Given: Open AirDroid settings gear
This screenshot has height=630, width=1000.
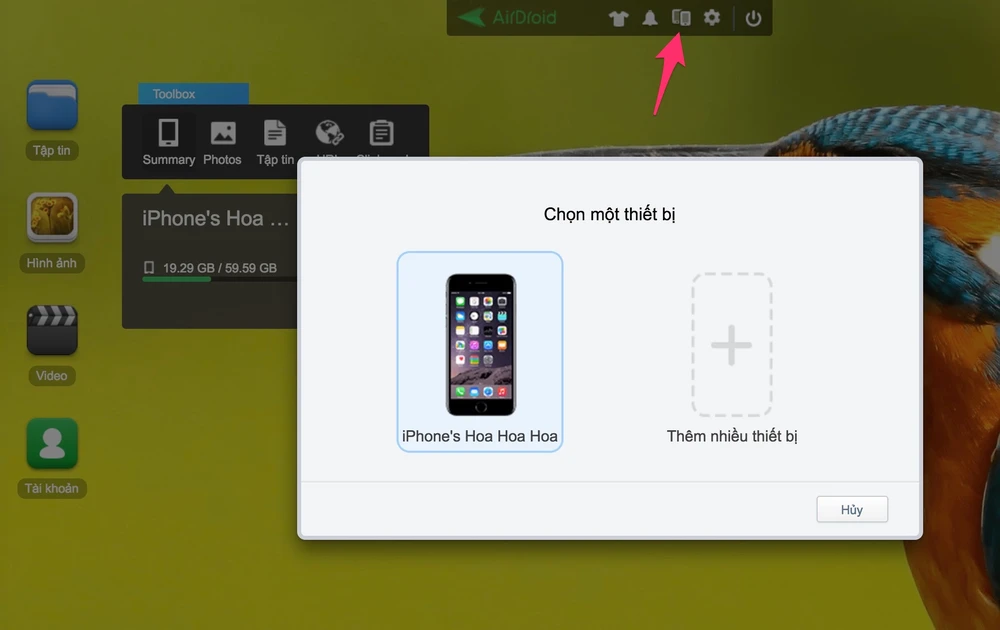Looking at the screenshot, I should [712, 18].
